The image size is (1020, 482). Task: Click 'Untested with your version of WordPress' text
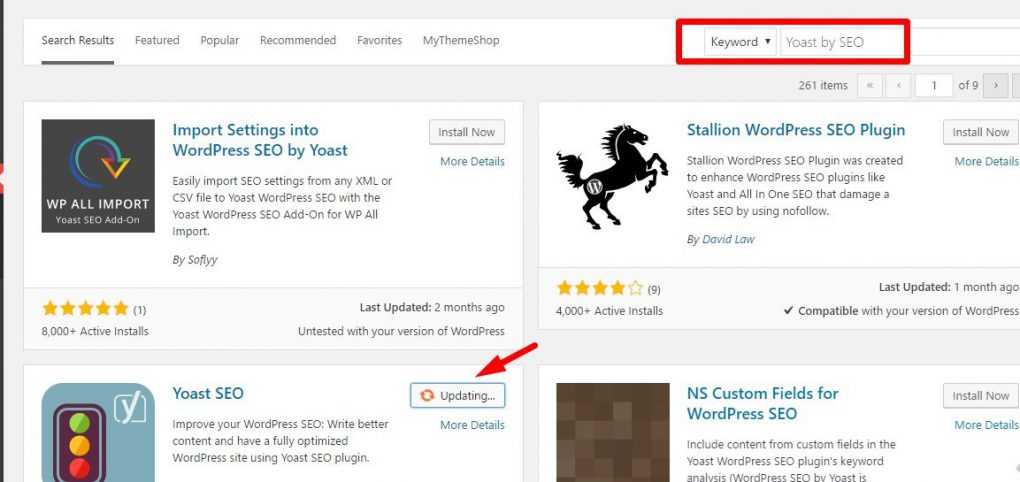click(x=401, y=331)
